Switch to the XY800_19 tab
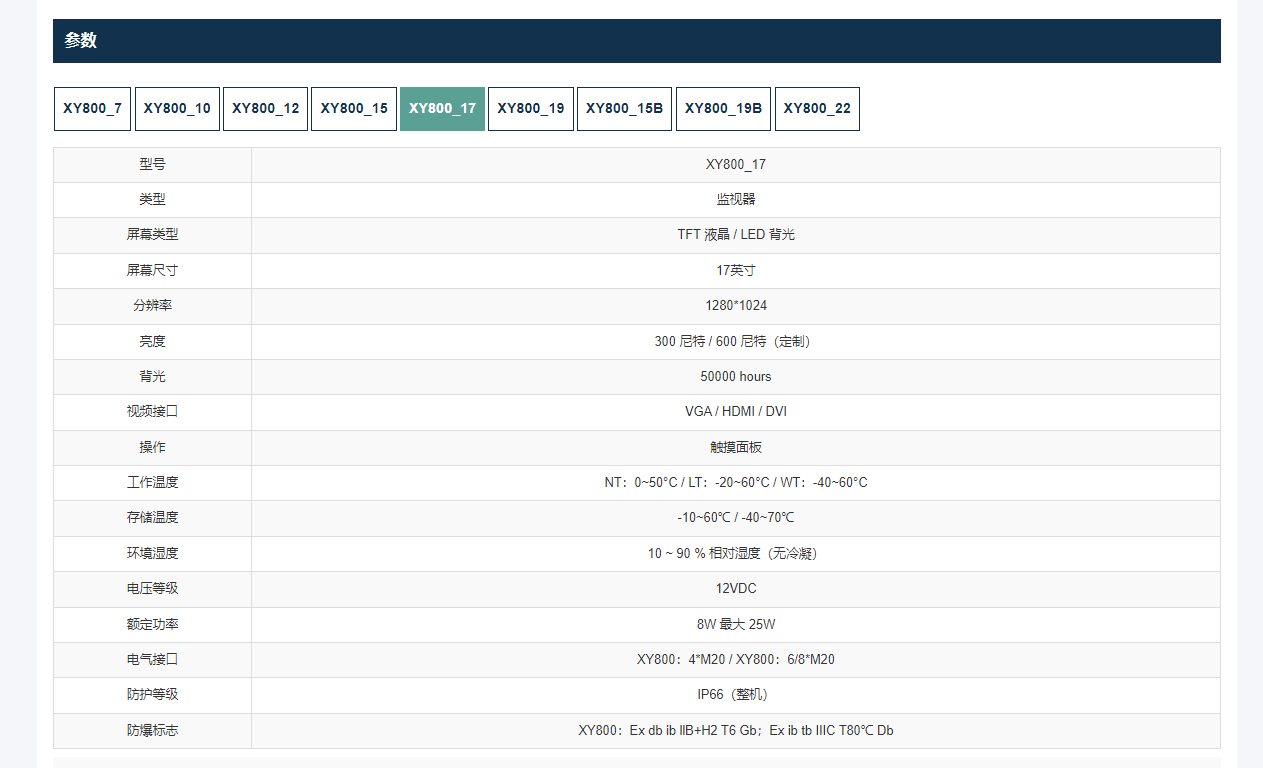1263x768 pixels. click(531, 109)
